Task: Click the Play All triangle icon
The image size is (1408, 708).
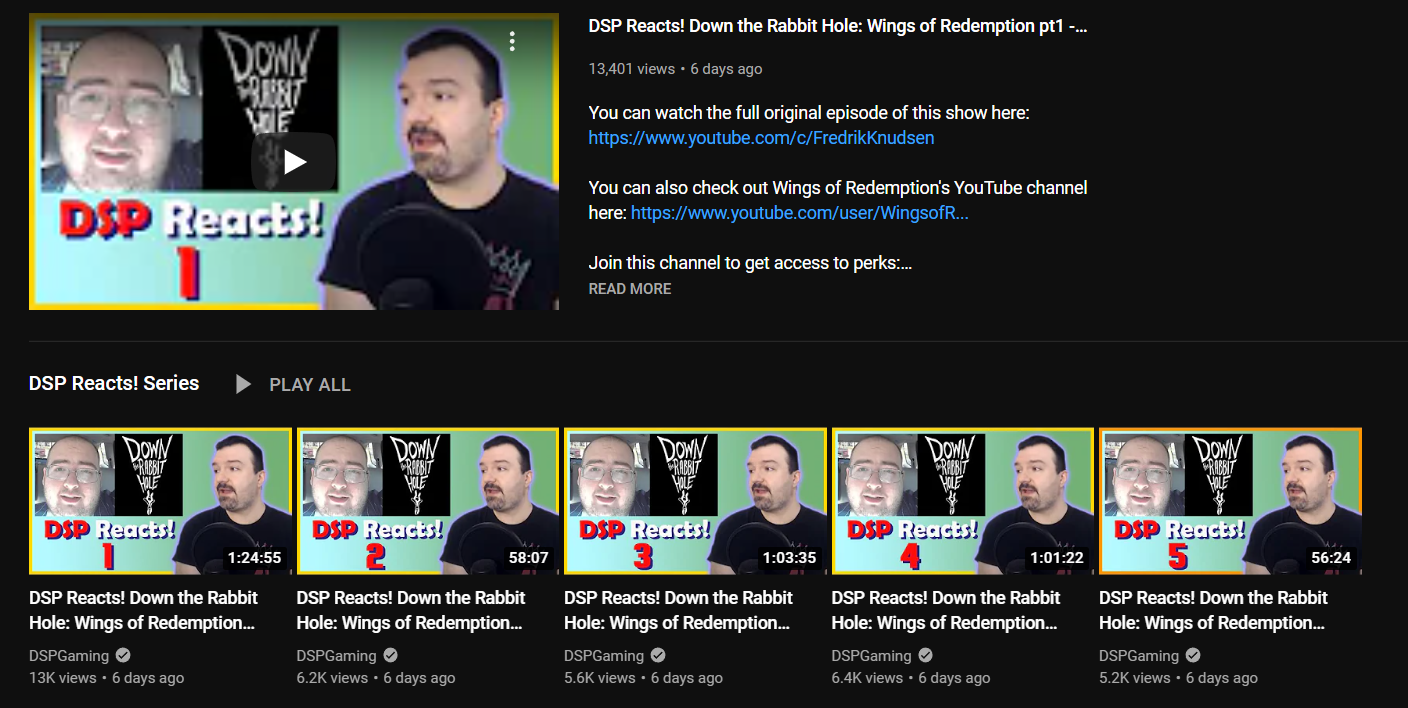Action: [x=243, y=384]
